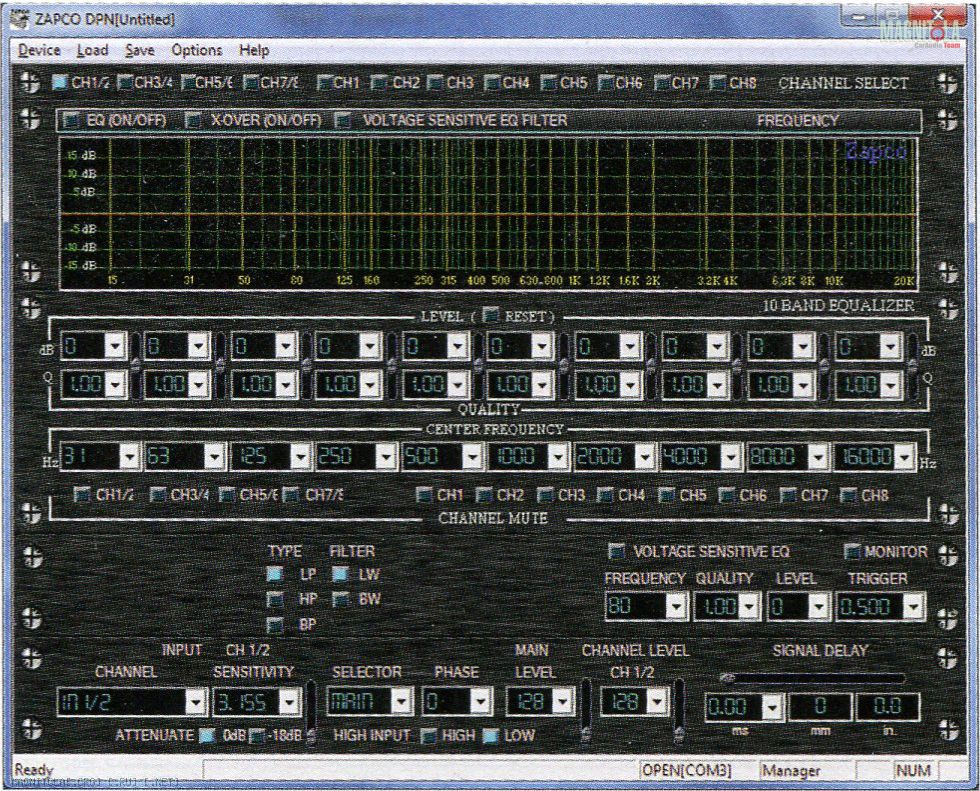The width and height of the screenshot is (980, 791).
Task: Click the Signal Delay inches value field
Action: click(x=887, y=707)
